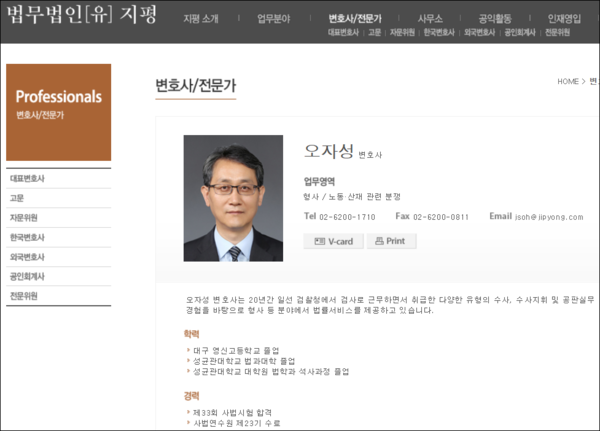Viewport: 600px width, 431px height.
Task: Go to HOME via the breadcrumb
Action: tap(568, 81)
